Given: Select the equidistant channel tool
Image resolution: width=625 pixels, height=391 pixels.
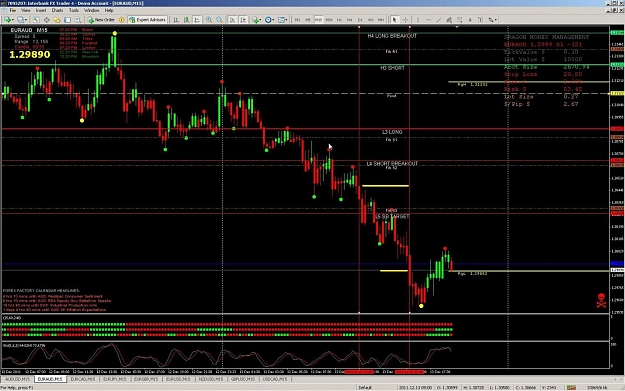Looking at the screenshot, I should tap(449, 20).
